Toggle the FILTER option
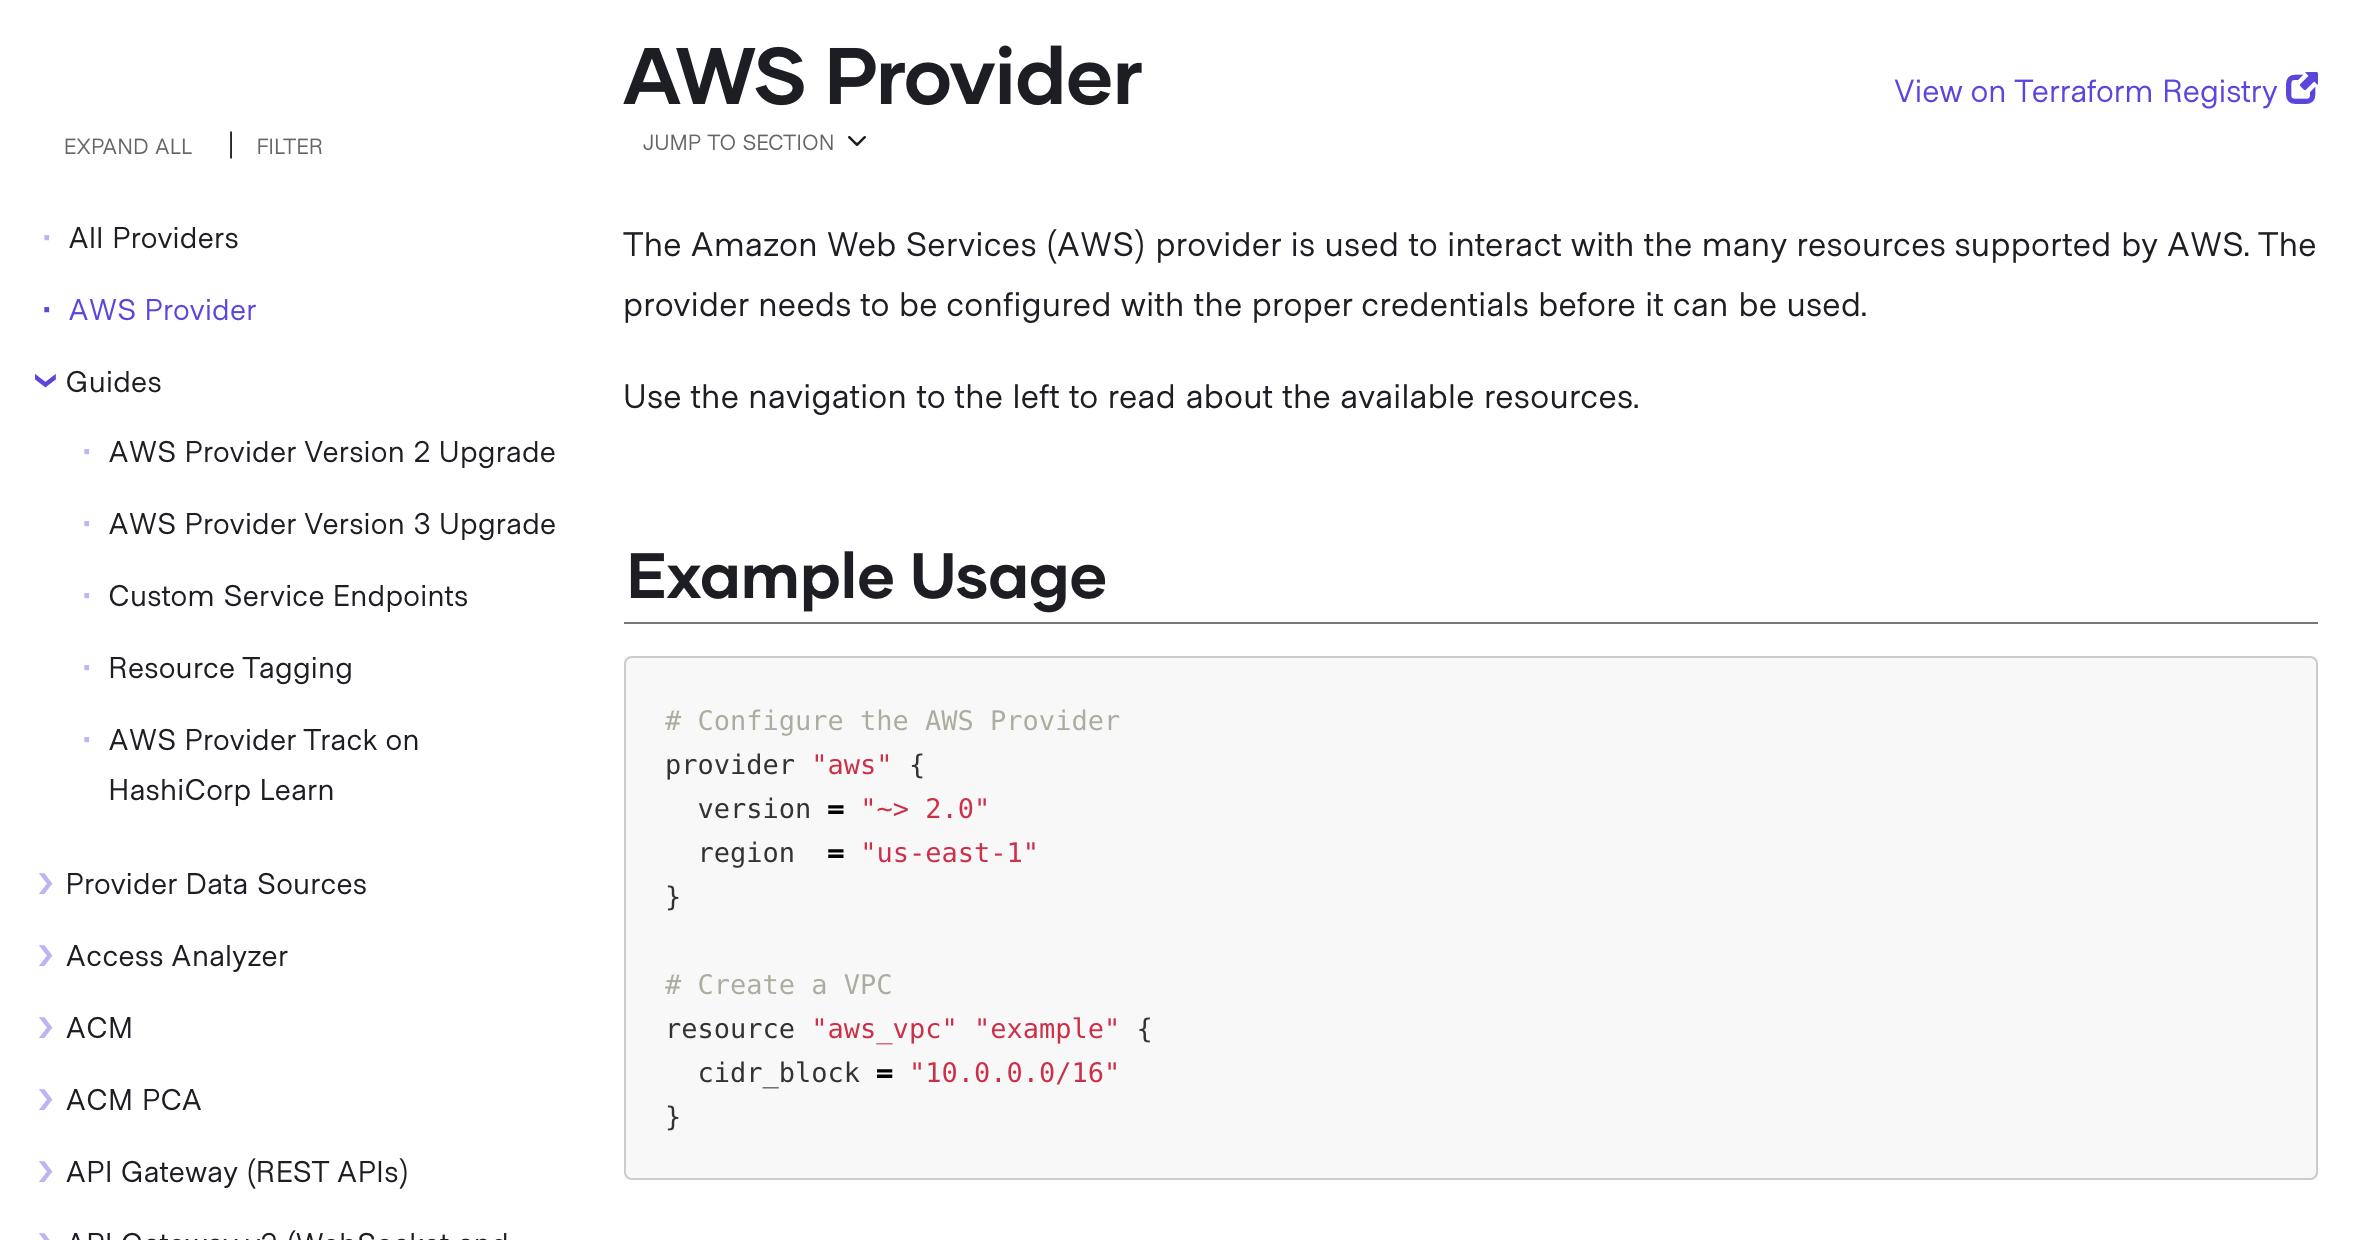Viewport: 2376px width, 1240px height. (289, 146)
